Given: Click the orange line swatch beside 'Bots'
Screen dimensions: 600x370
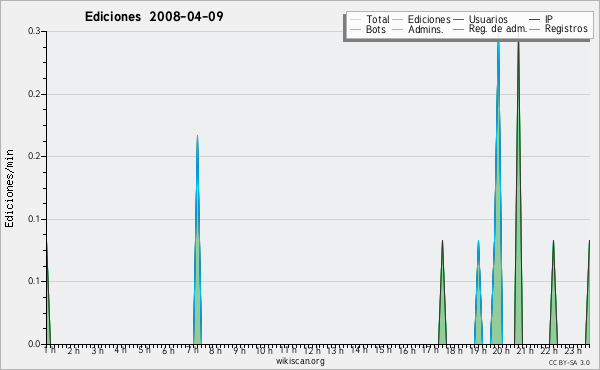Looking at the screenshot, I should (x=355, y=29).
